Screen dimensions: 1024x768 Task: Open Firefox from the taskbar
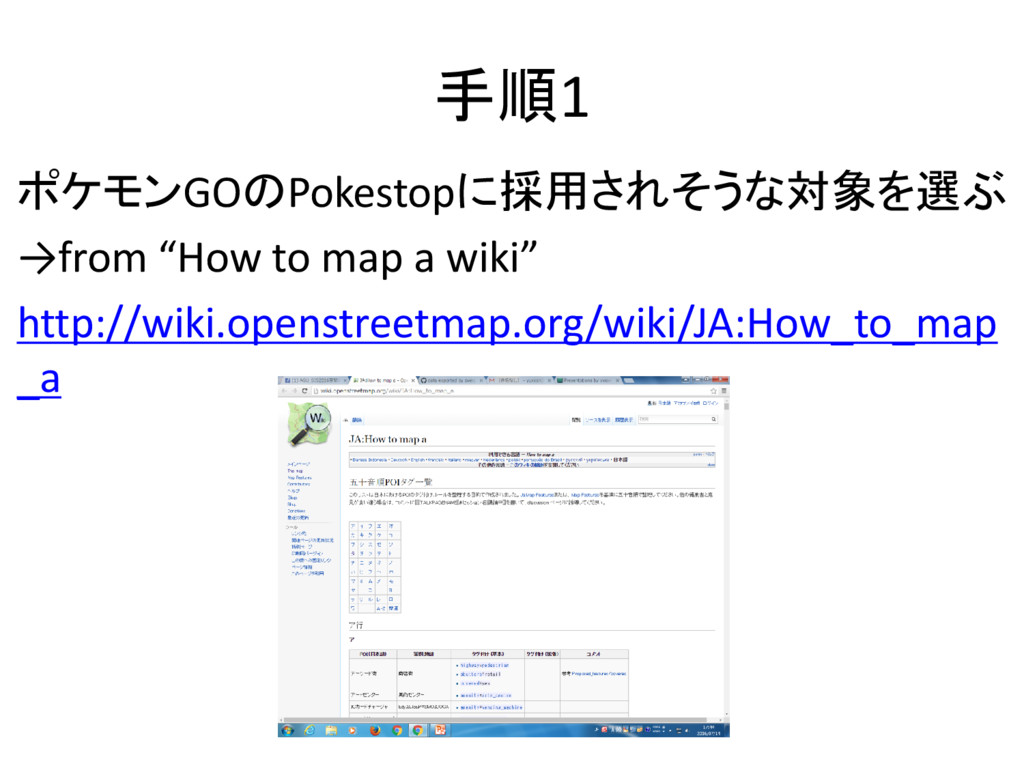click(x=375, y=730)
